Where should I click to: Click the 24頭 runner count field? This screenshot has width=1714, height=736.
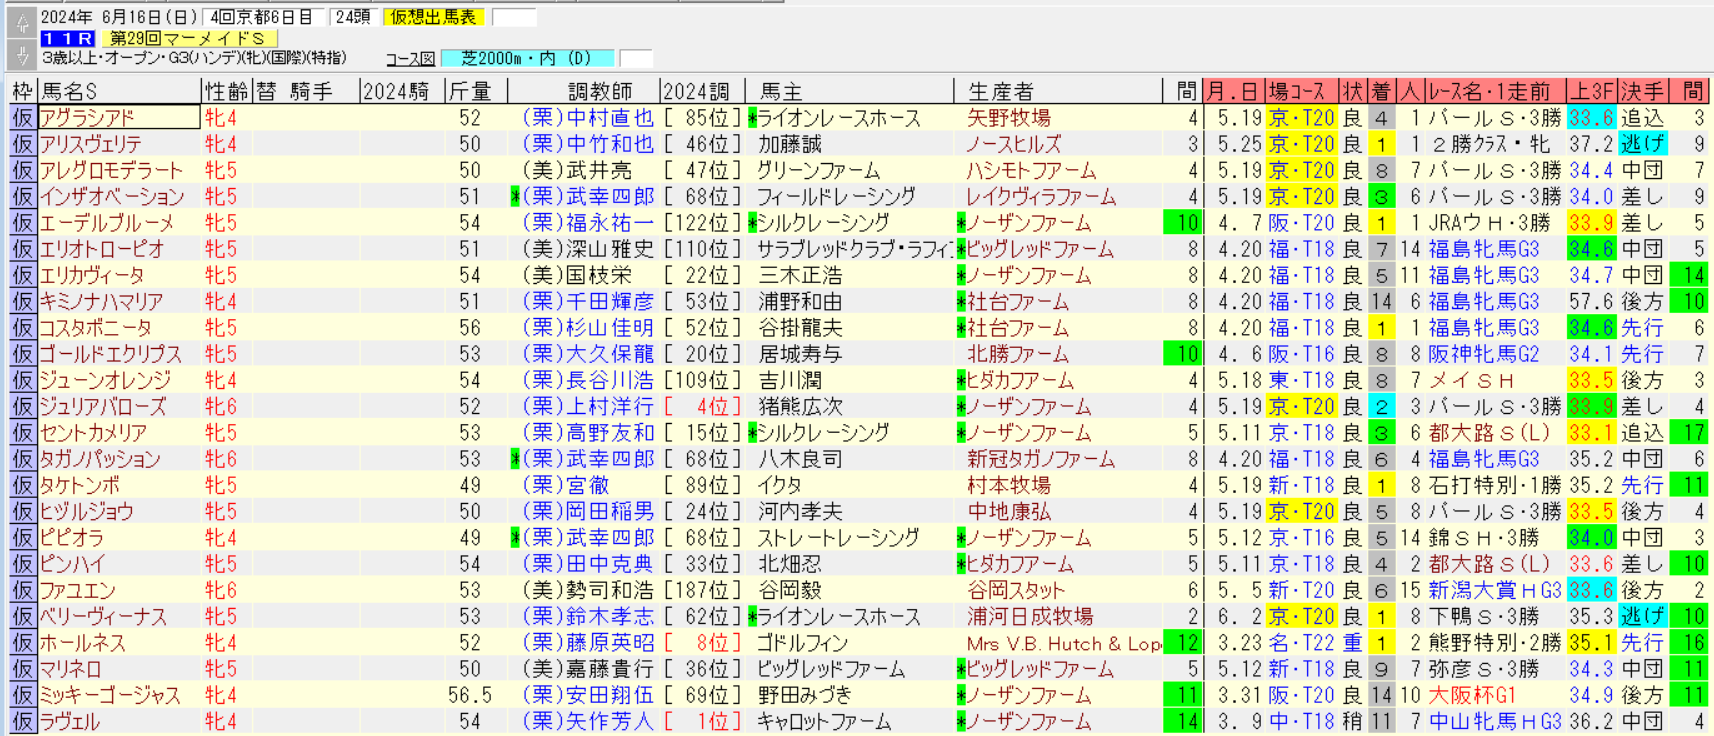(353, 17)
